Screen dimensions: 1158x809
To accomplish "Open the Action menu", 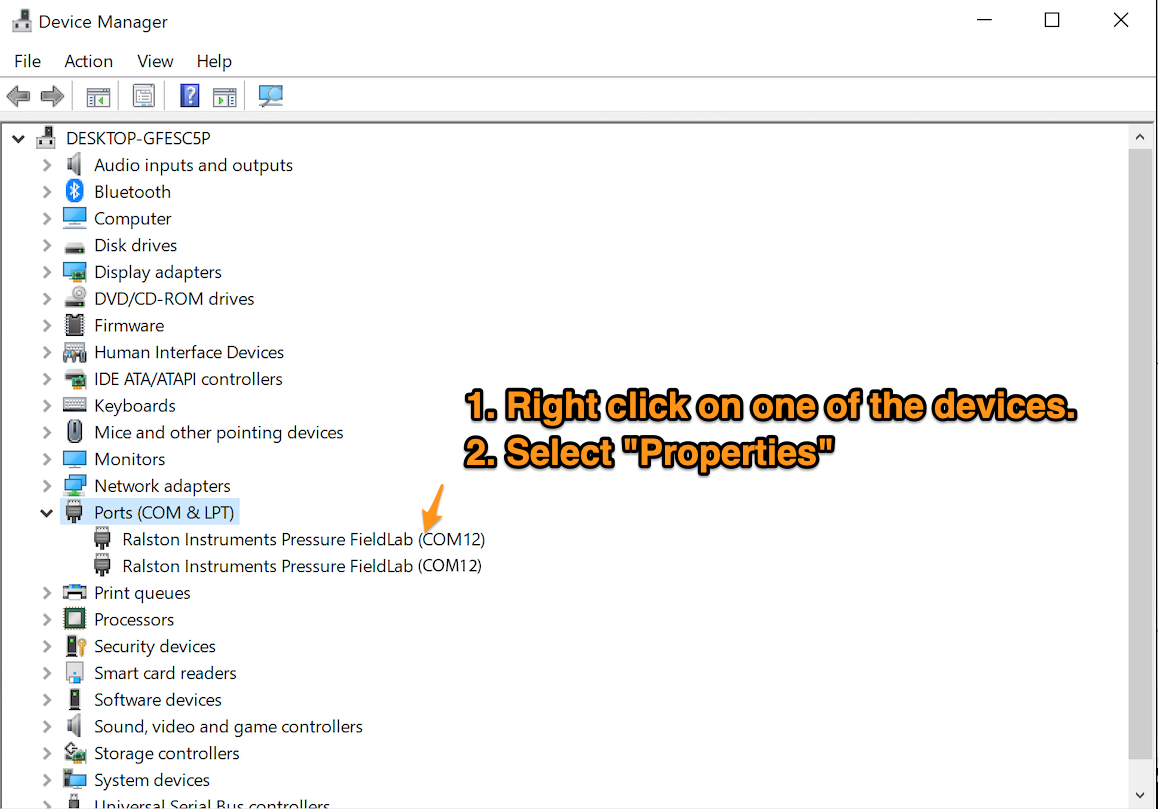I will (x=89, y=61).
